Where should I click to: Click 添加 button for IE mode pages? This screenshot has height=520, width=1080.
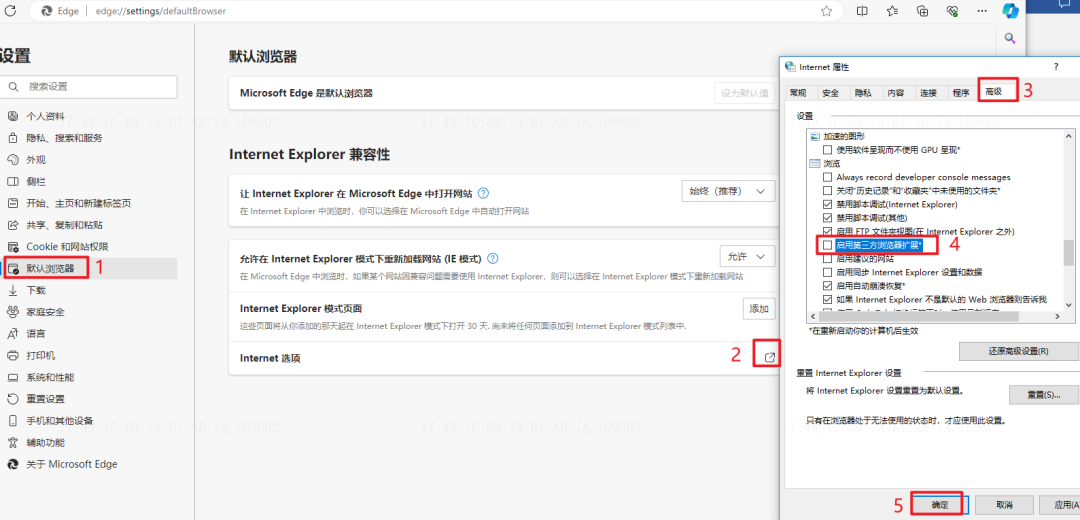[x=759, y=309]
